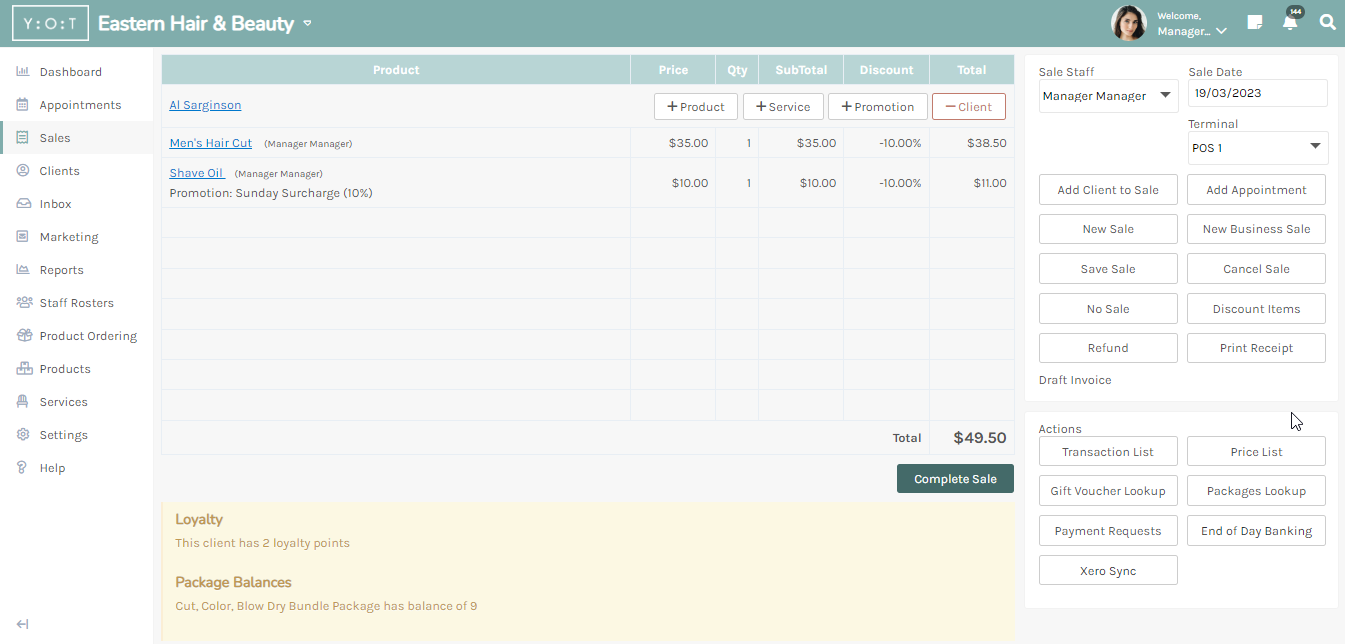The height and width of the screenshot is (644, 1345).
Task: Open the notes icon in header
Action: click(x=1255, y=22)
